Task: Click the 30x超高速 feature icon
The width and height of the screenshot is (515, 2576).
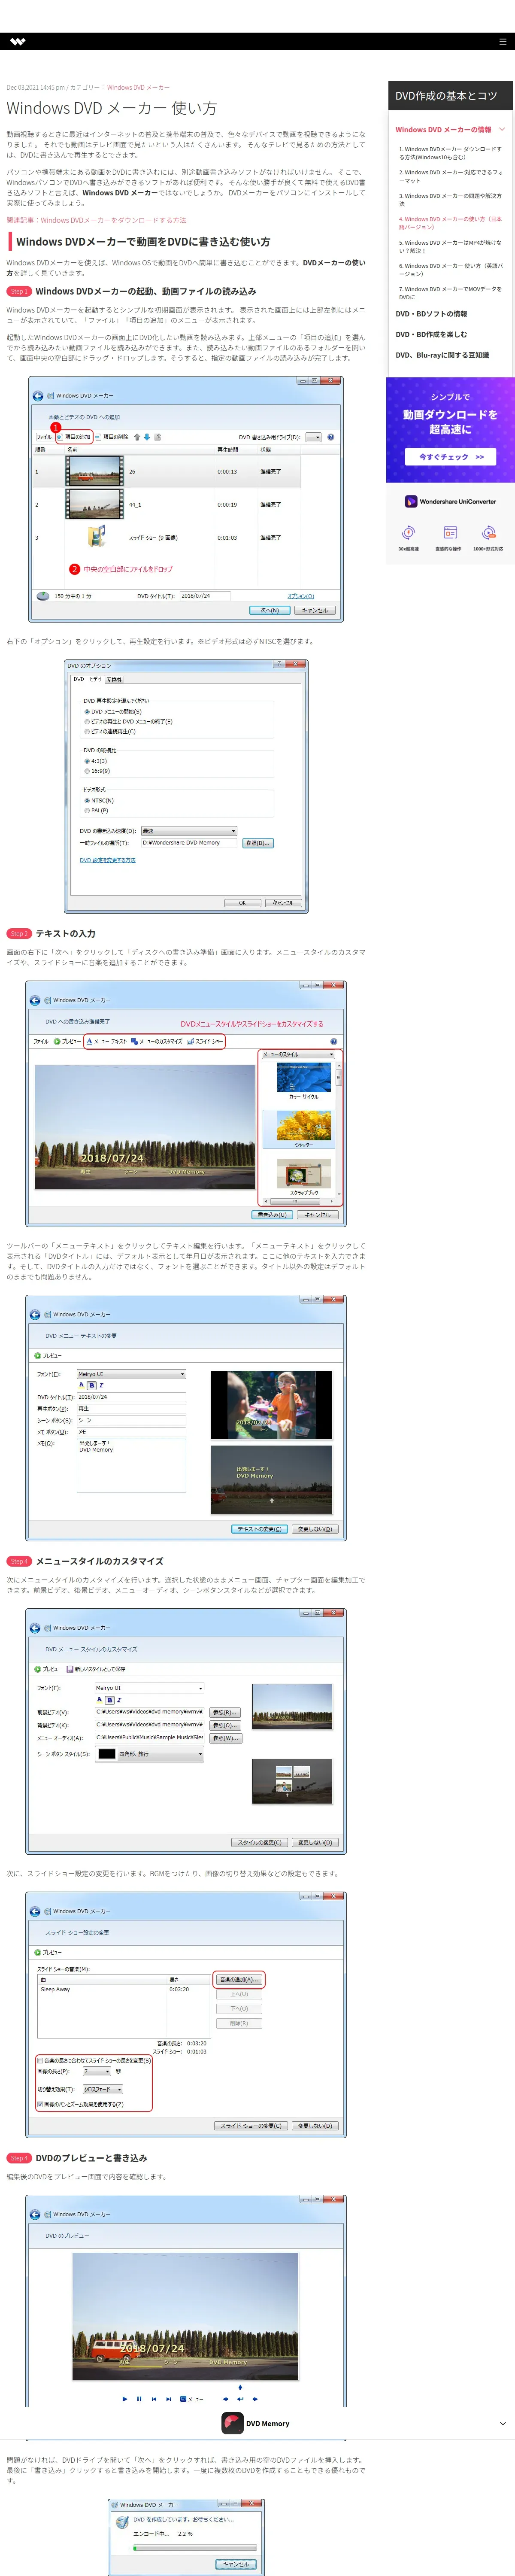Action: point(408,533)
